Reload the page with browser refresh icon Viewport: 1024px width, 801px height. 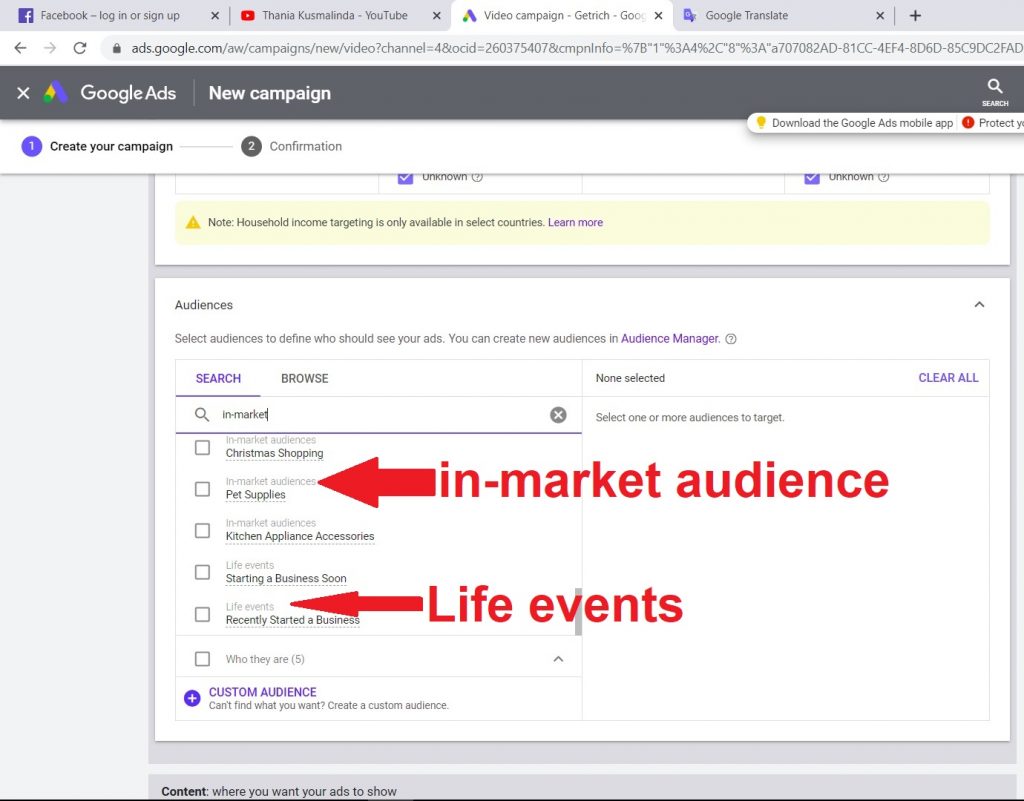coord(80,48)
